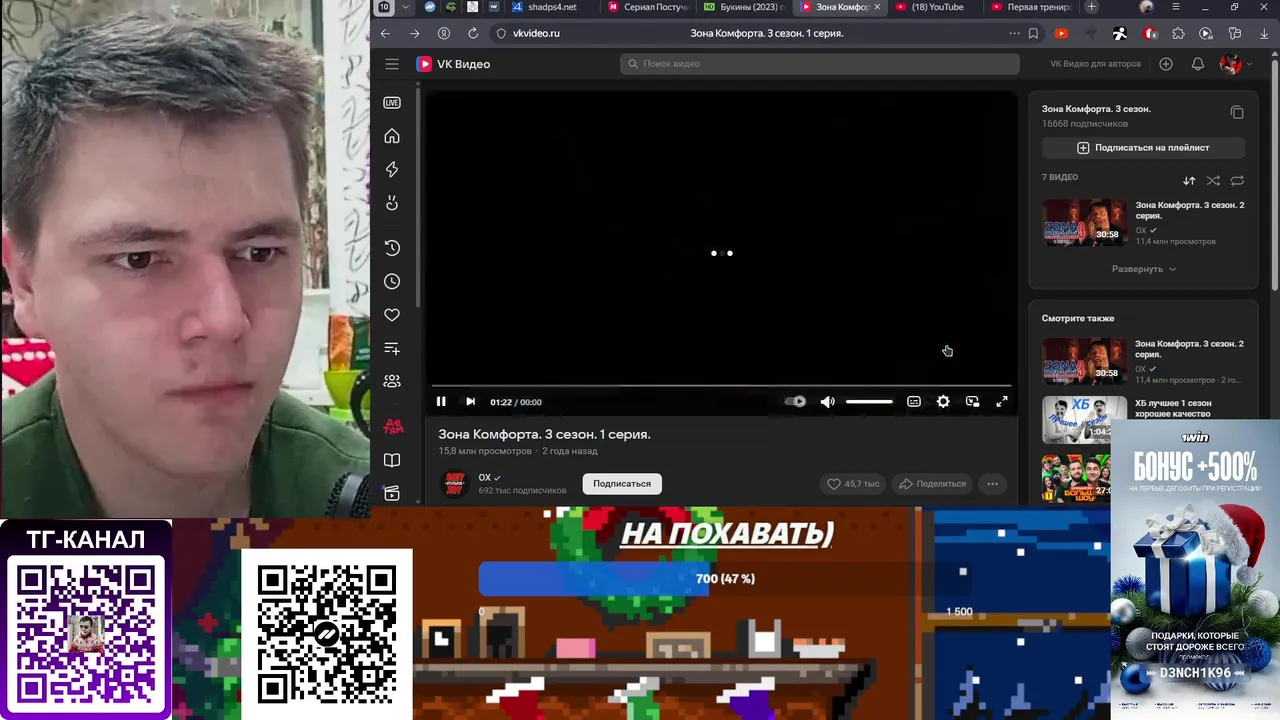Open a new browser tab
Viewport: 1280px width, 720px height.
(x=1091, y=7)
